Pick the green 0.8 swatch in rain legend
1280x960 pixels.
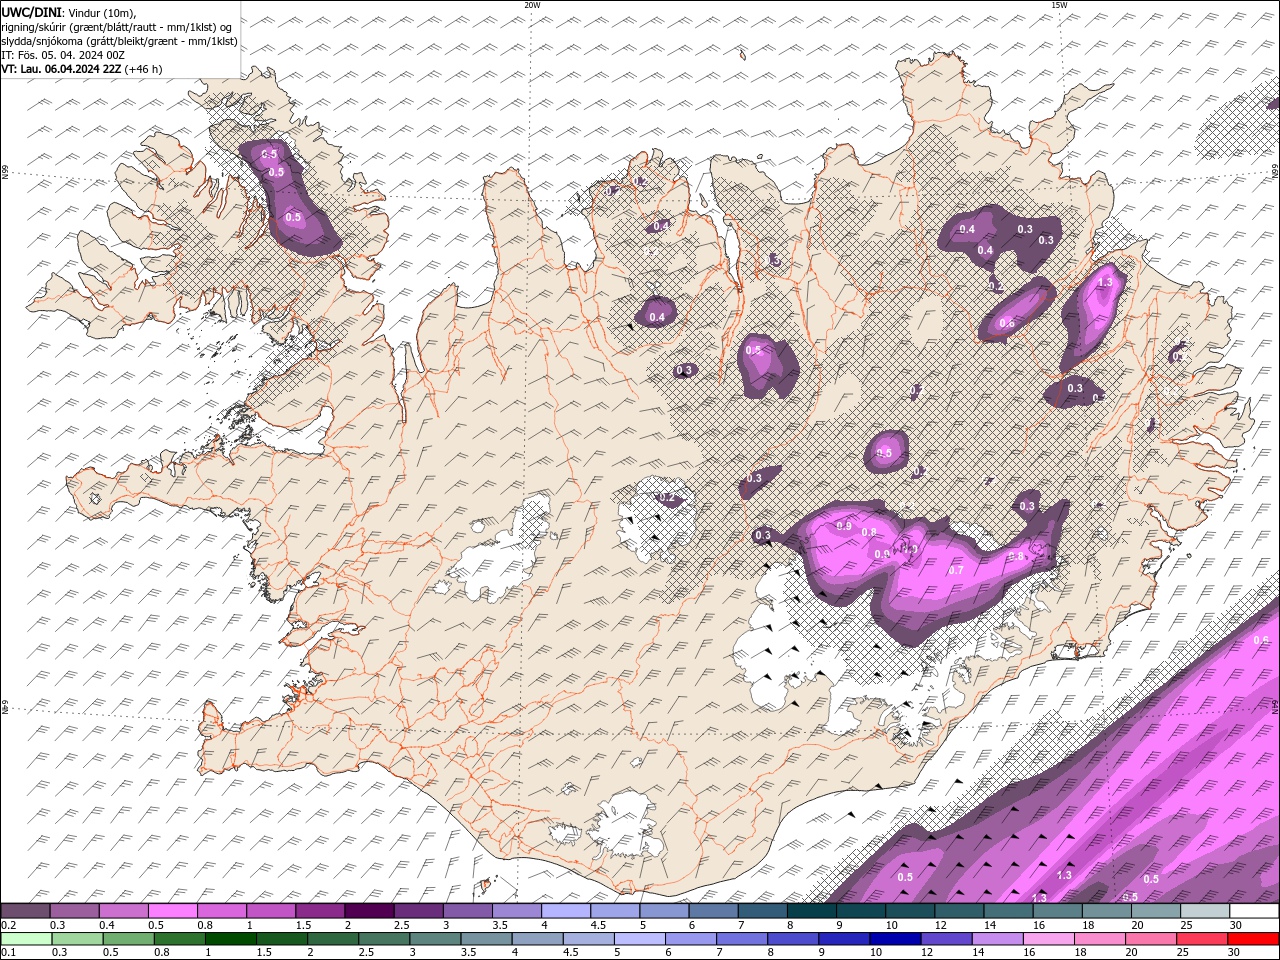178,939
